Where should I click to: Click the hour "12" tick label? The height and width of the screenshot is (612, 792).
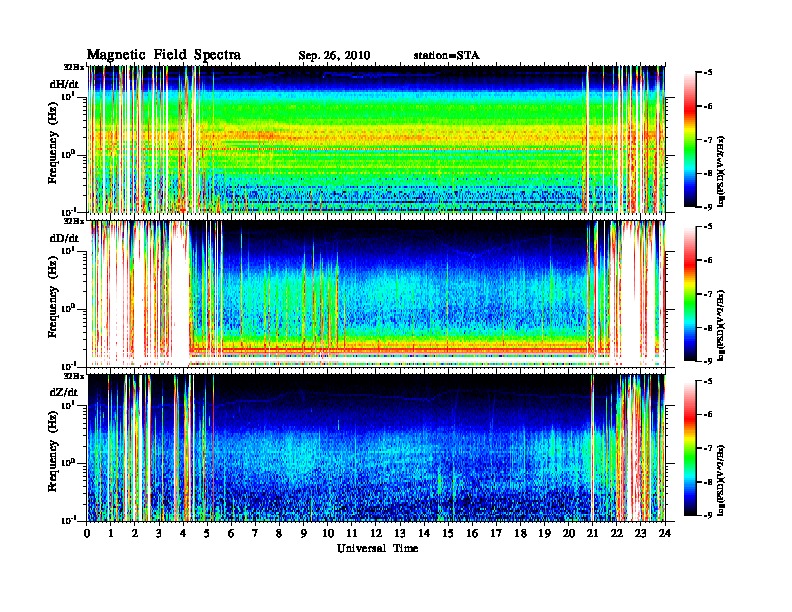click(x=376, y=533)
